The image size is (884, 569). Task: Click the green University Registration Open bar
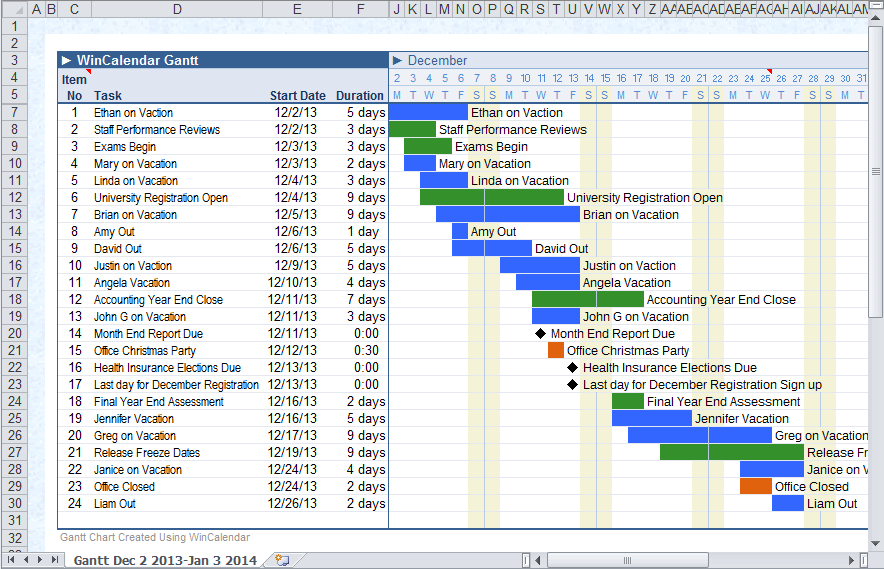click(x=491, y=198)
